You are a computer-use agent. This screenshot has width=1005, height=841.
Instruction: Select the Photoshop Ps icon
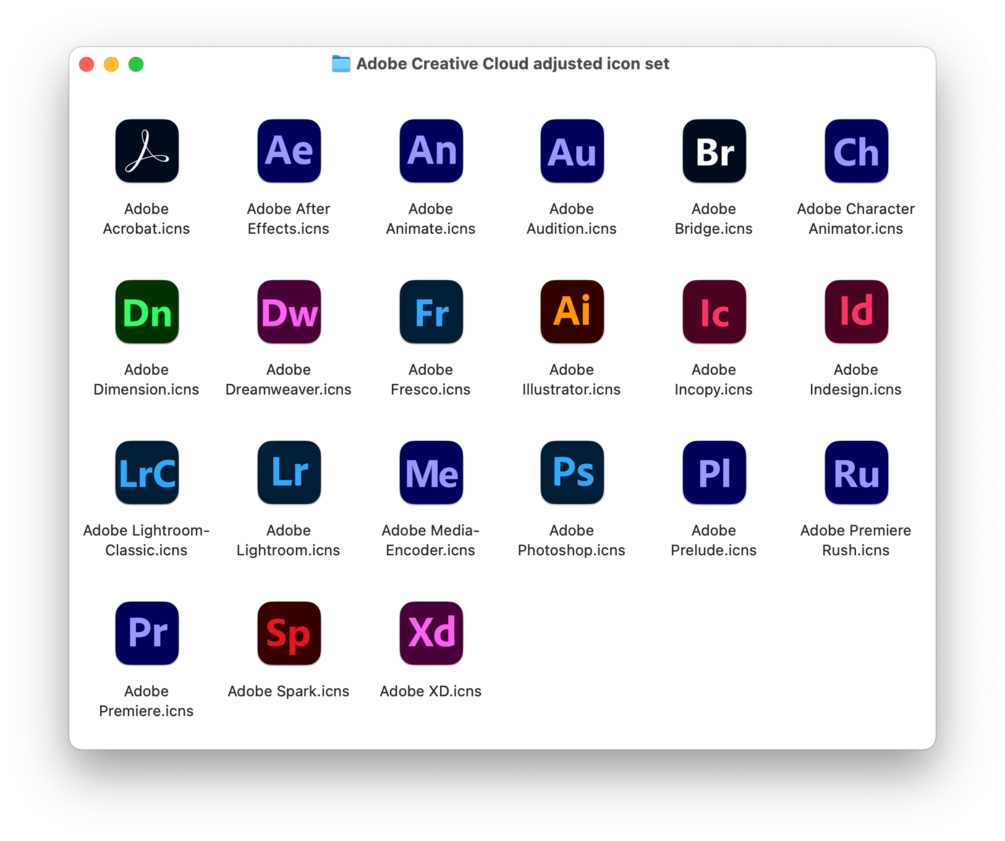click(572, 472)
